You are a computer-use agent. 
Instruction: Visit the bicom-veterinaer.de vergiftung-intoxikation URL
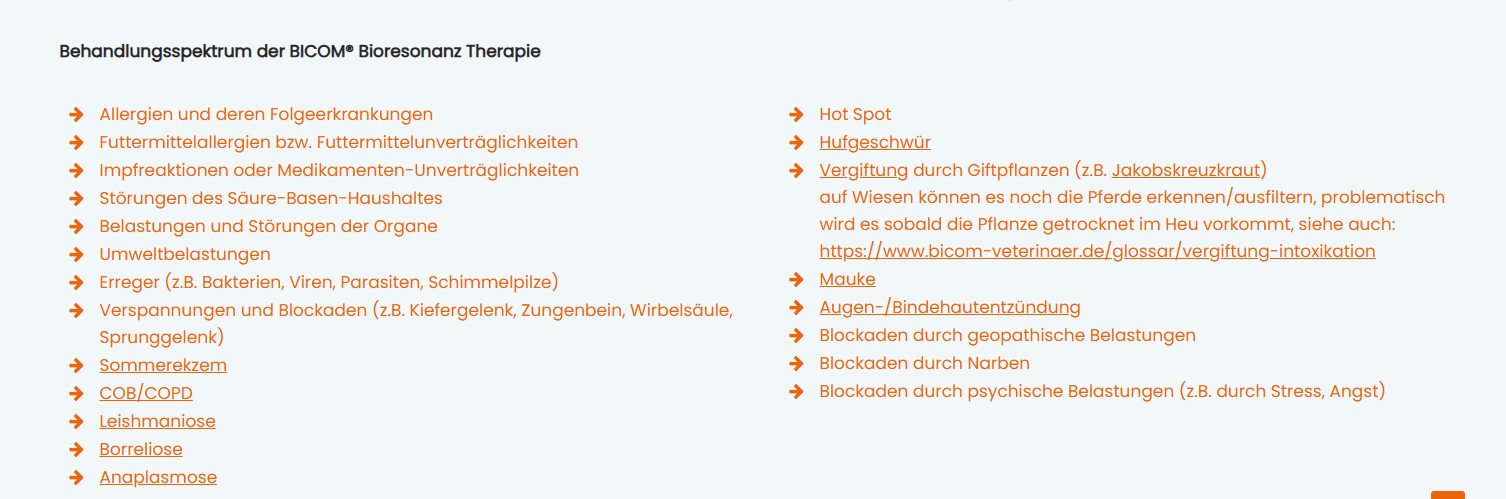pos(1097,252)
